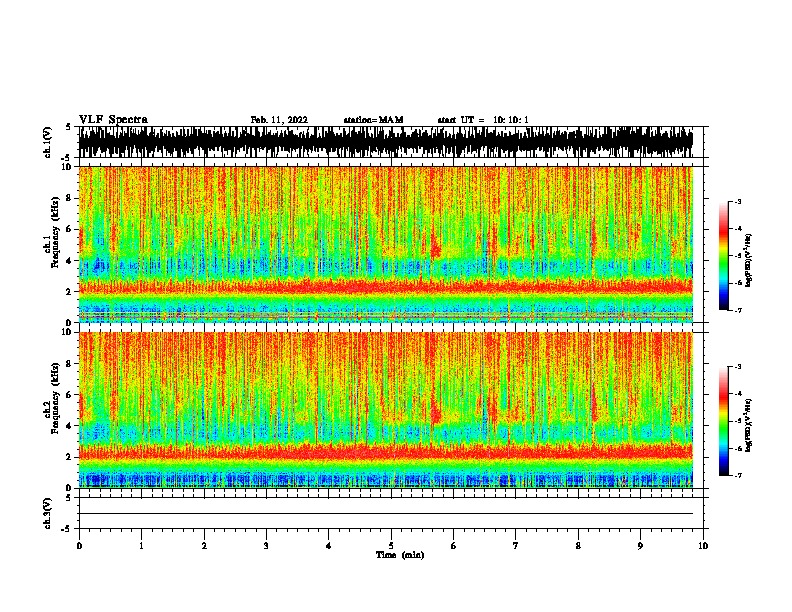Click the "6" kHz tick on ch.2 axis
The image size is (792, 612).
[x=70, y=395]
